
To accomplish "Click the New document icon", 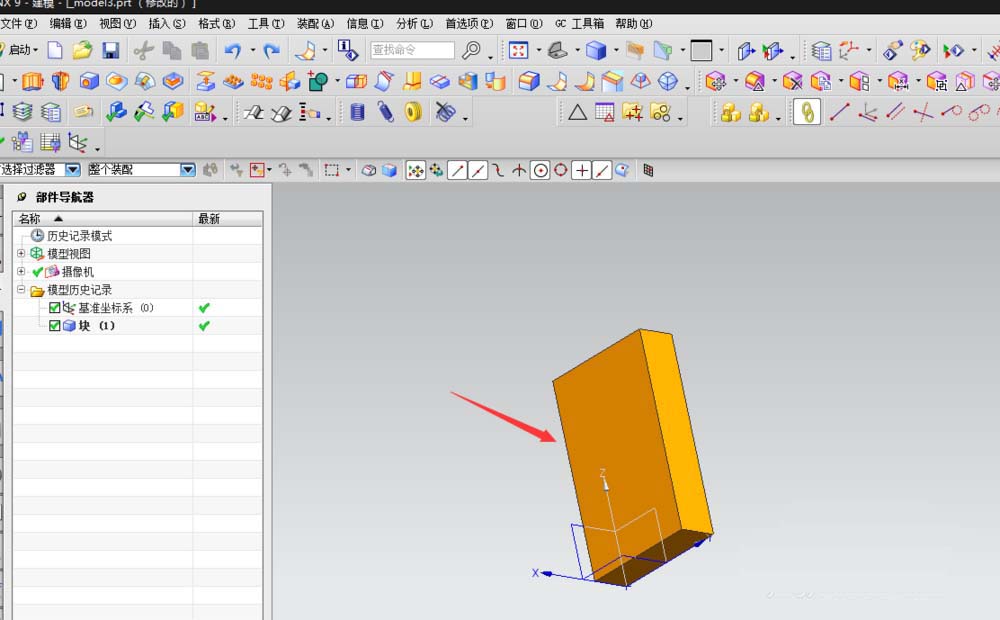I will (55, 50).
